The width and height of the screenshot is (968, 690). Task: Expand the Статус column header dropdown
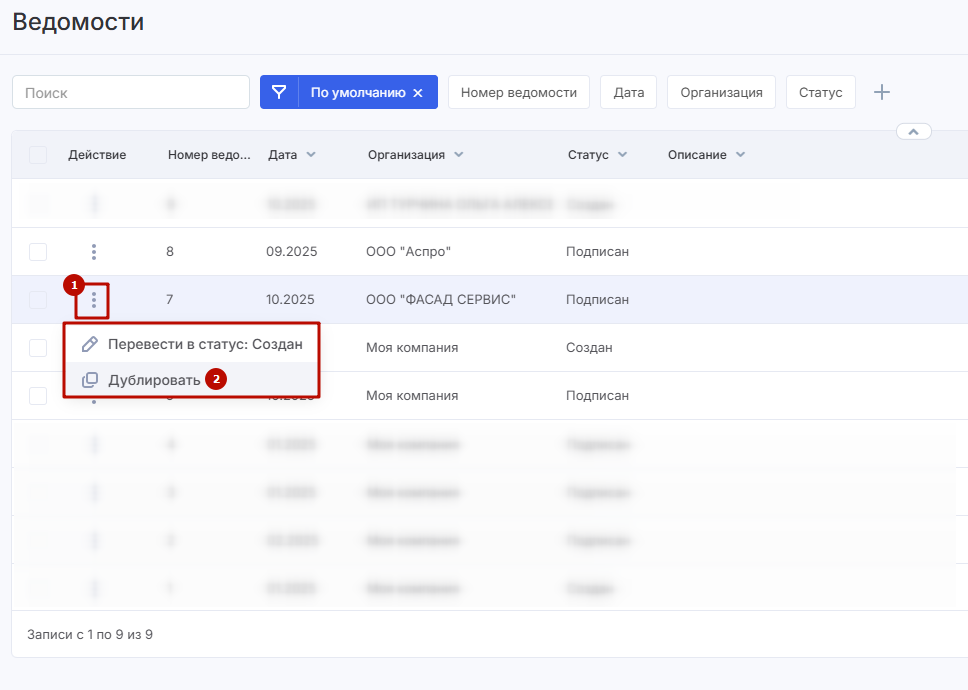click(x=622, y=155)
